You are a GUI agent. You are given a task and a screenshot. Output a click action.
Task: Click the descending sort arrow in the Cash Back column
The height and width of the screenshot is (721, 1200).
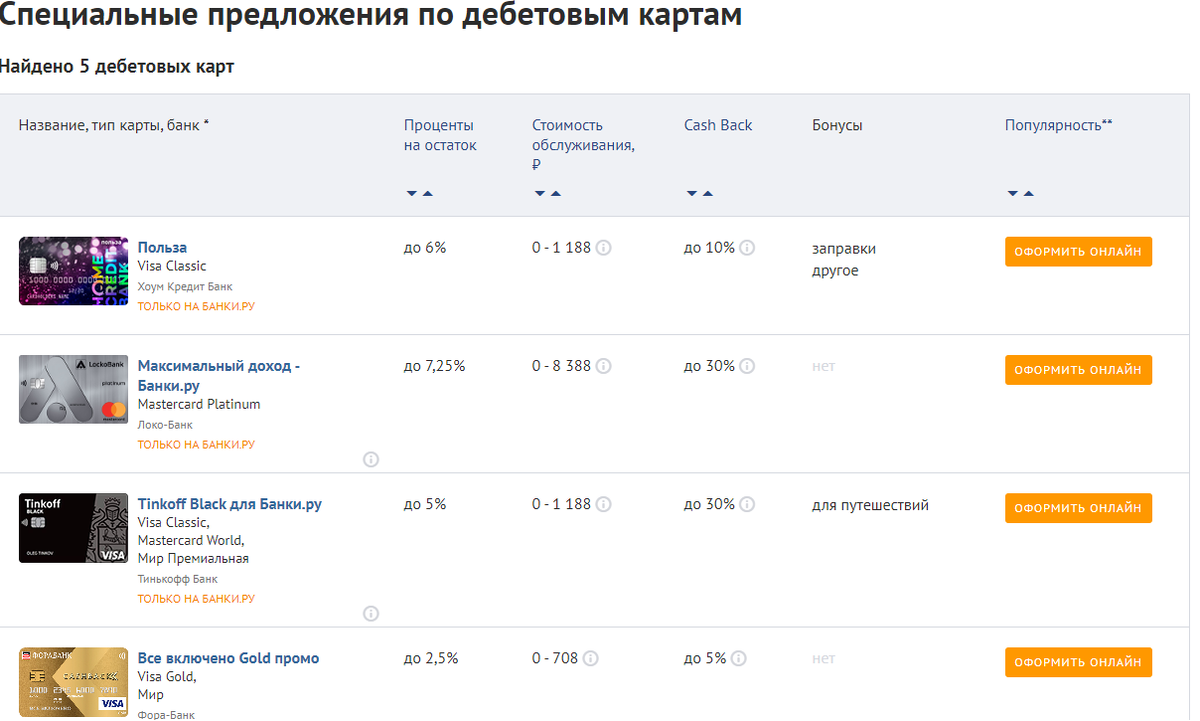tap(690, 194)
